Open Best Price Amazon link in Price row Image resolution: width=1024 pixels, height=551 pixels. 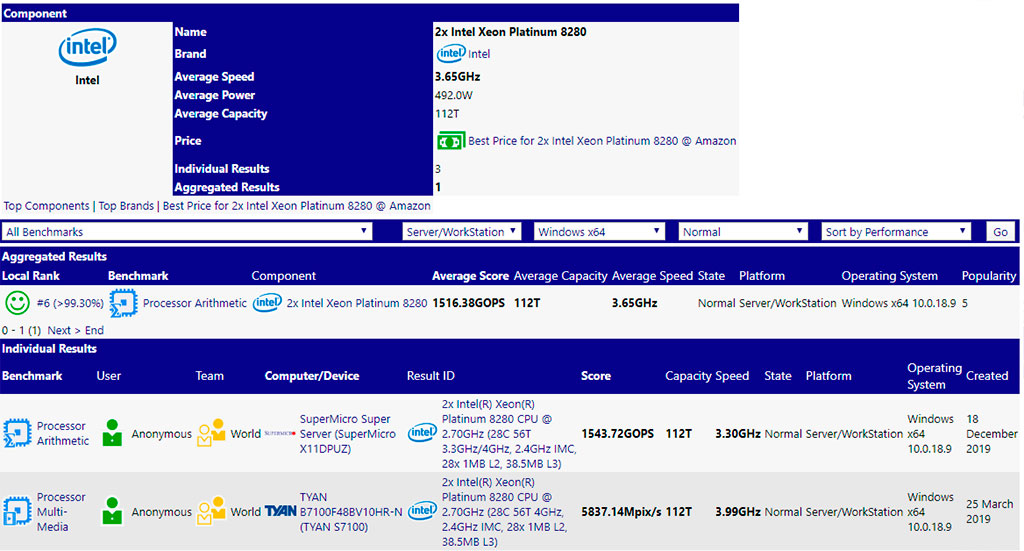[x=602, y=140]
